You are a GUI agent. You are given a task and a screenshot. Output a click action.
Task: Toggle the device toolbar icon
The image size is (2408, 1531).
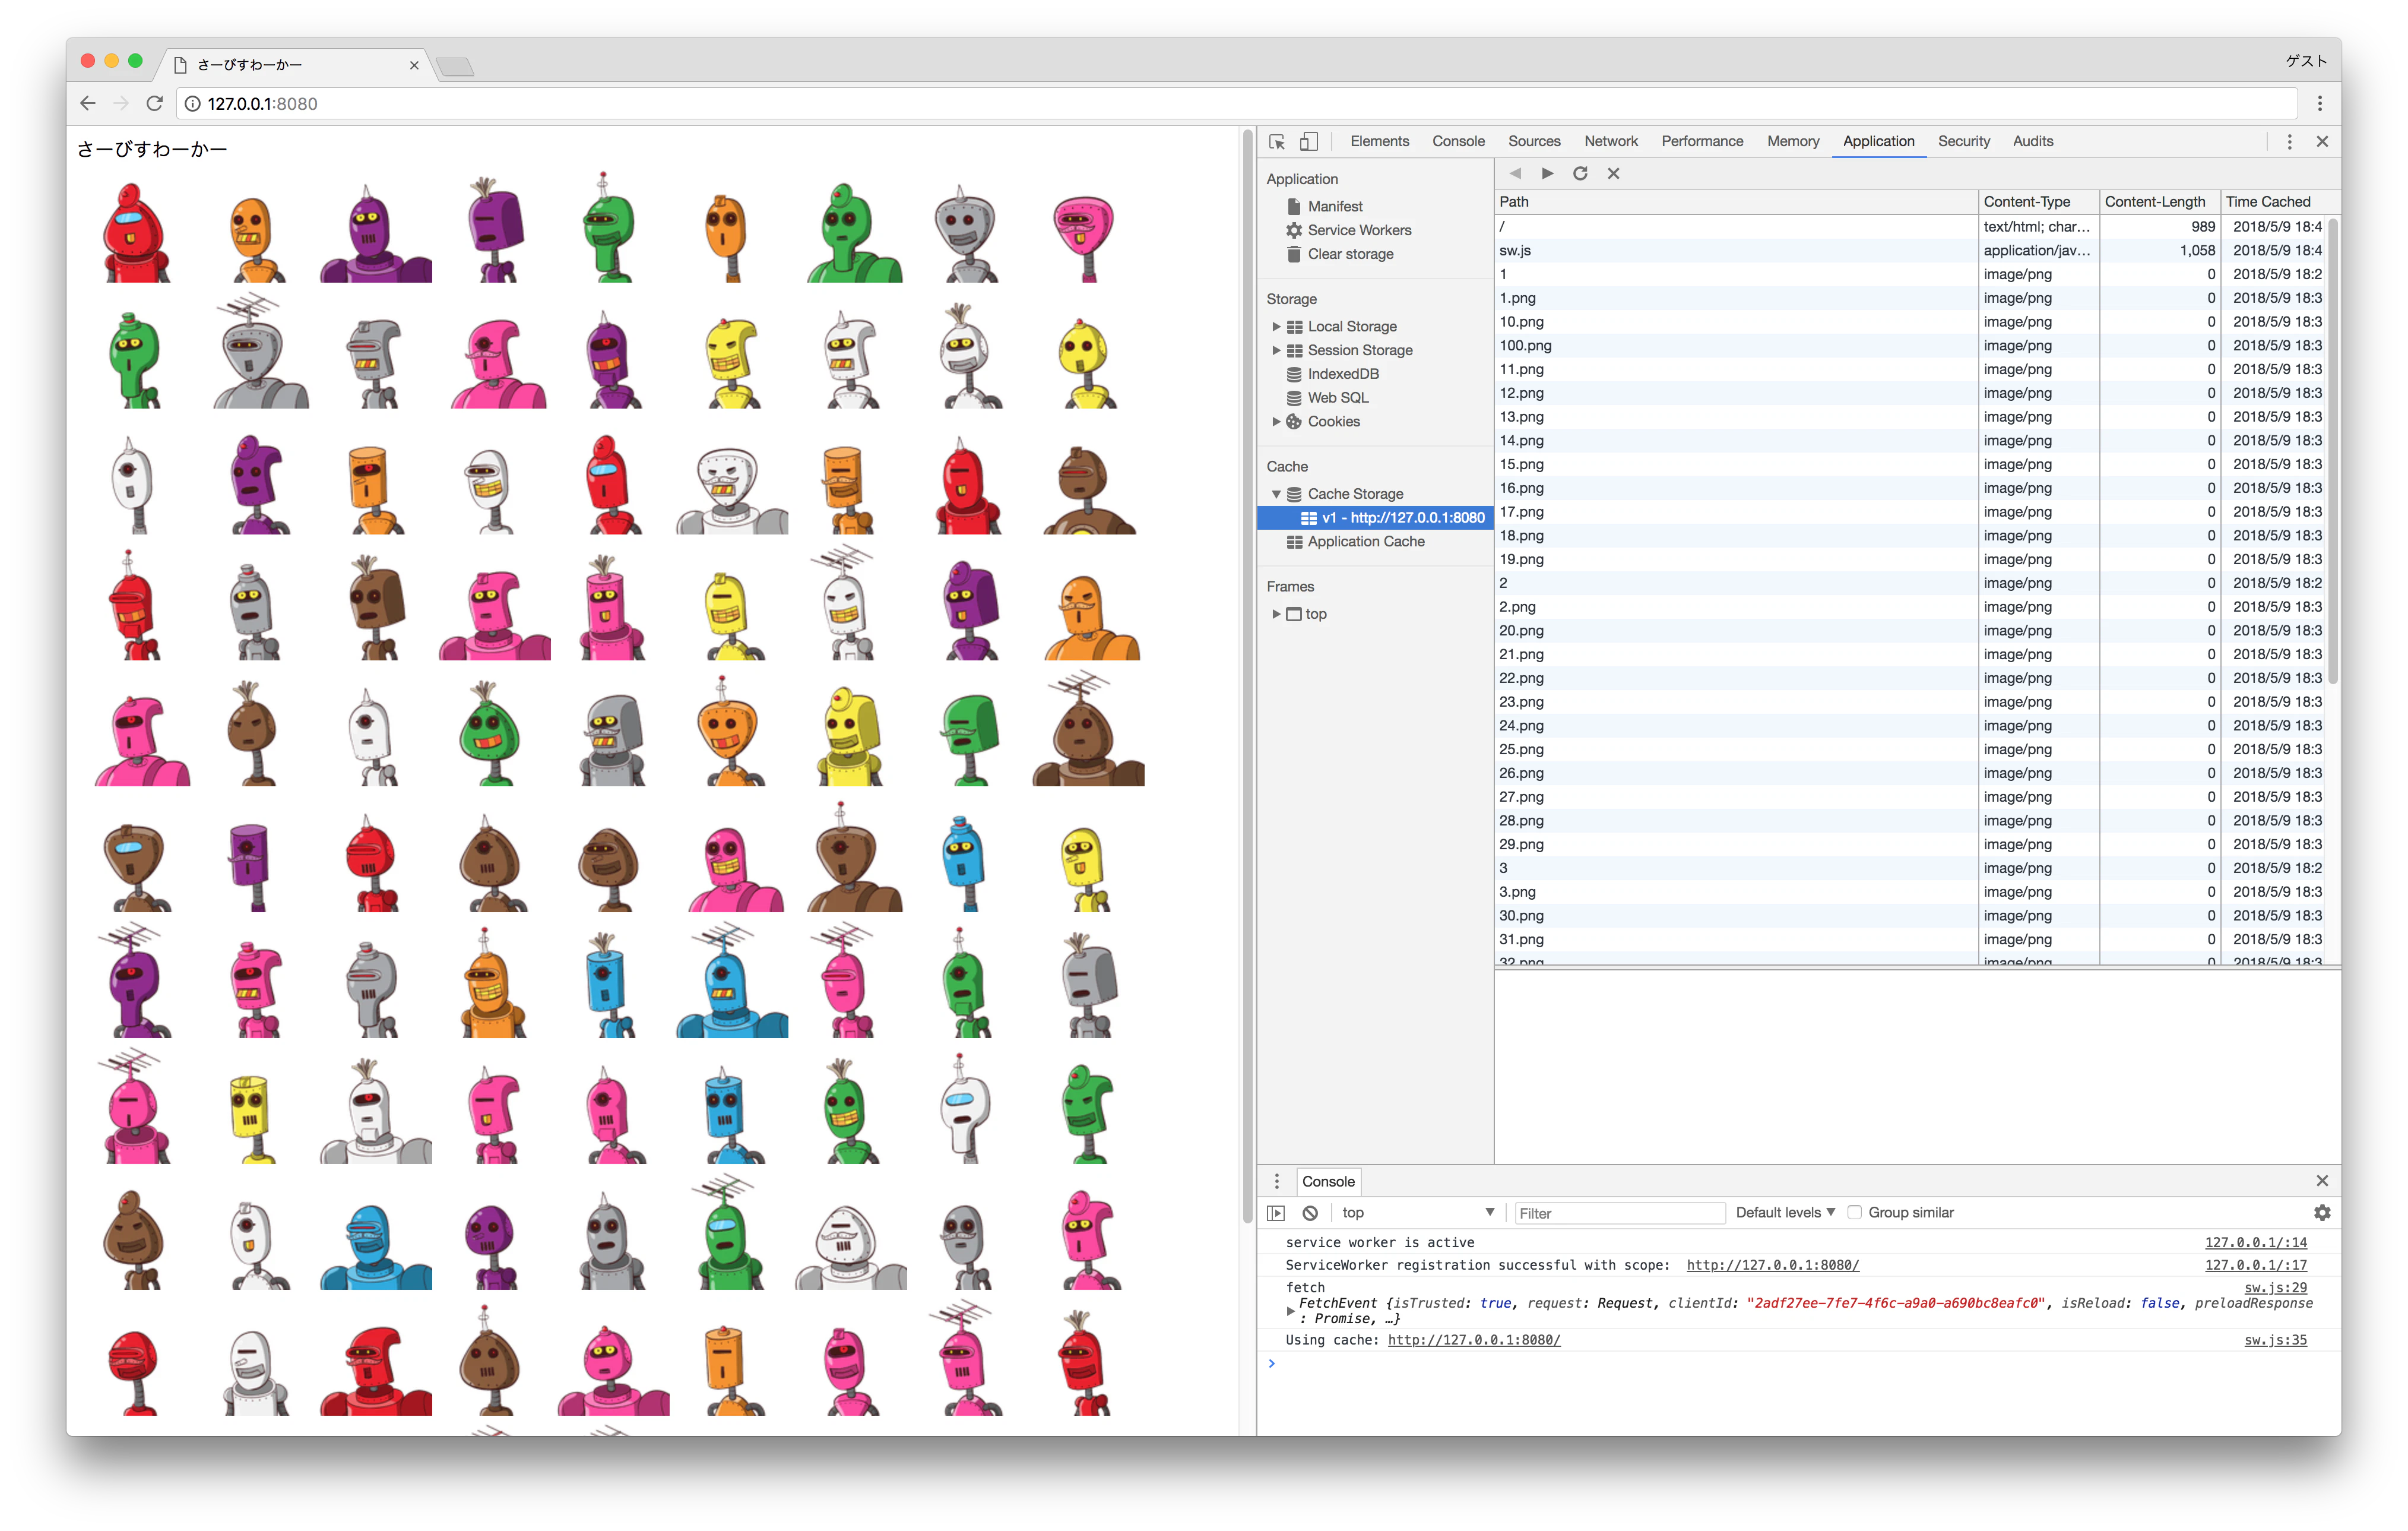pos(1309,142)
